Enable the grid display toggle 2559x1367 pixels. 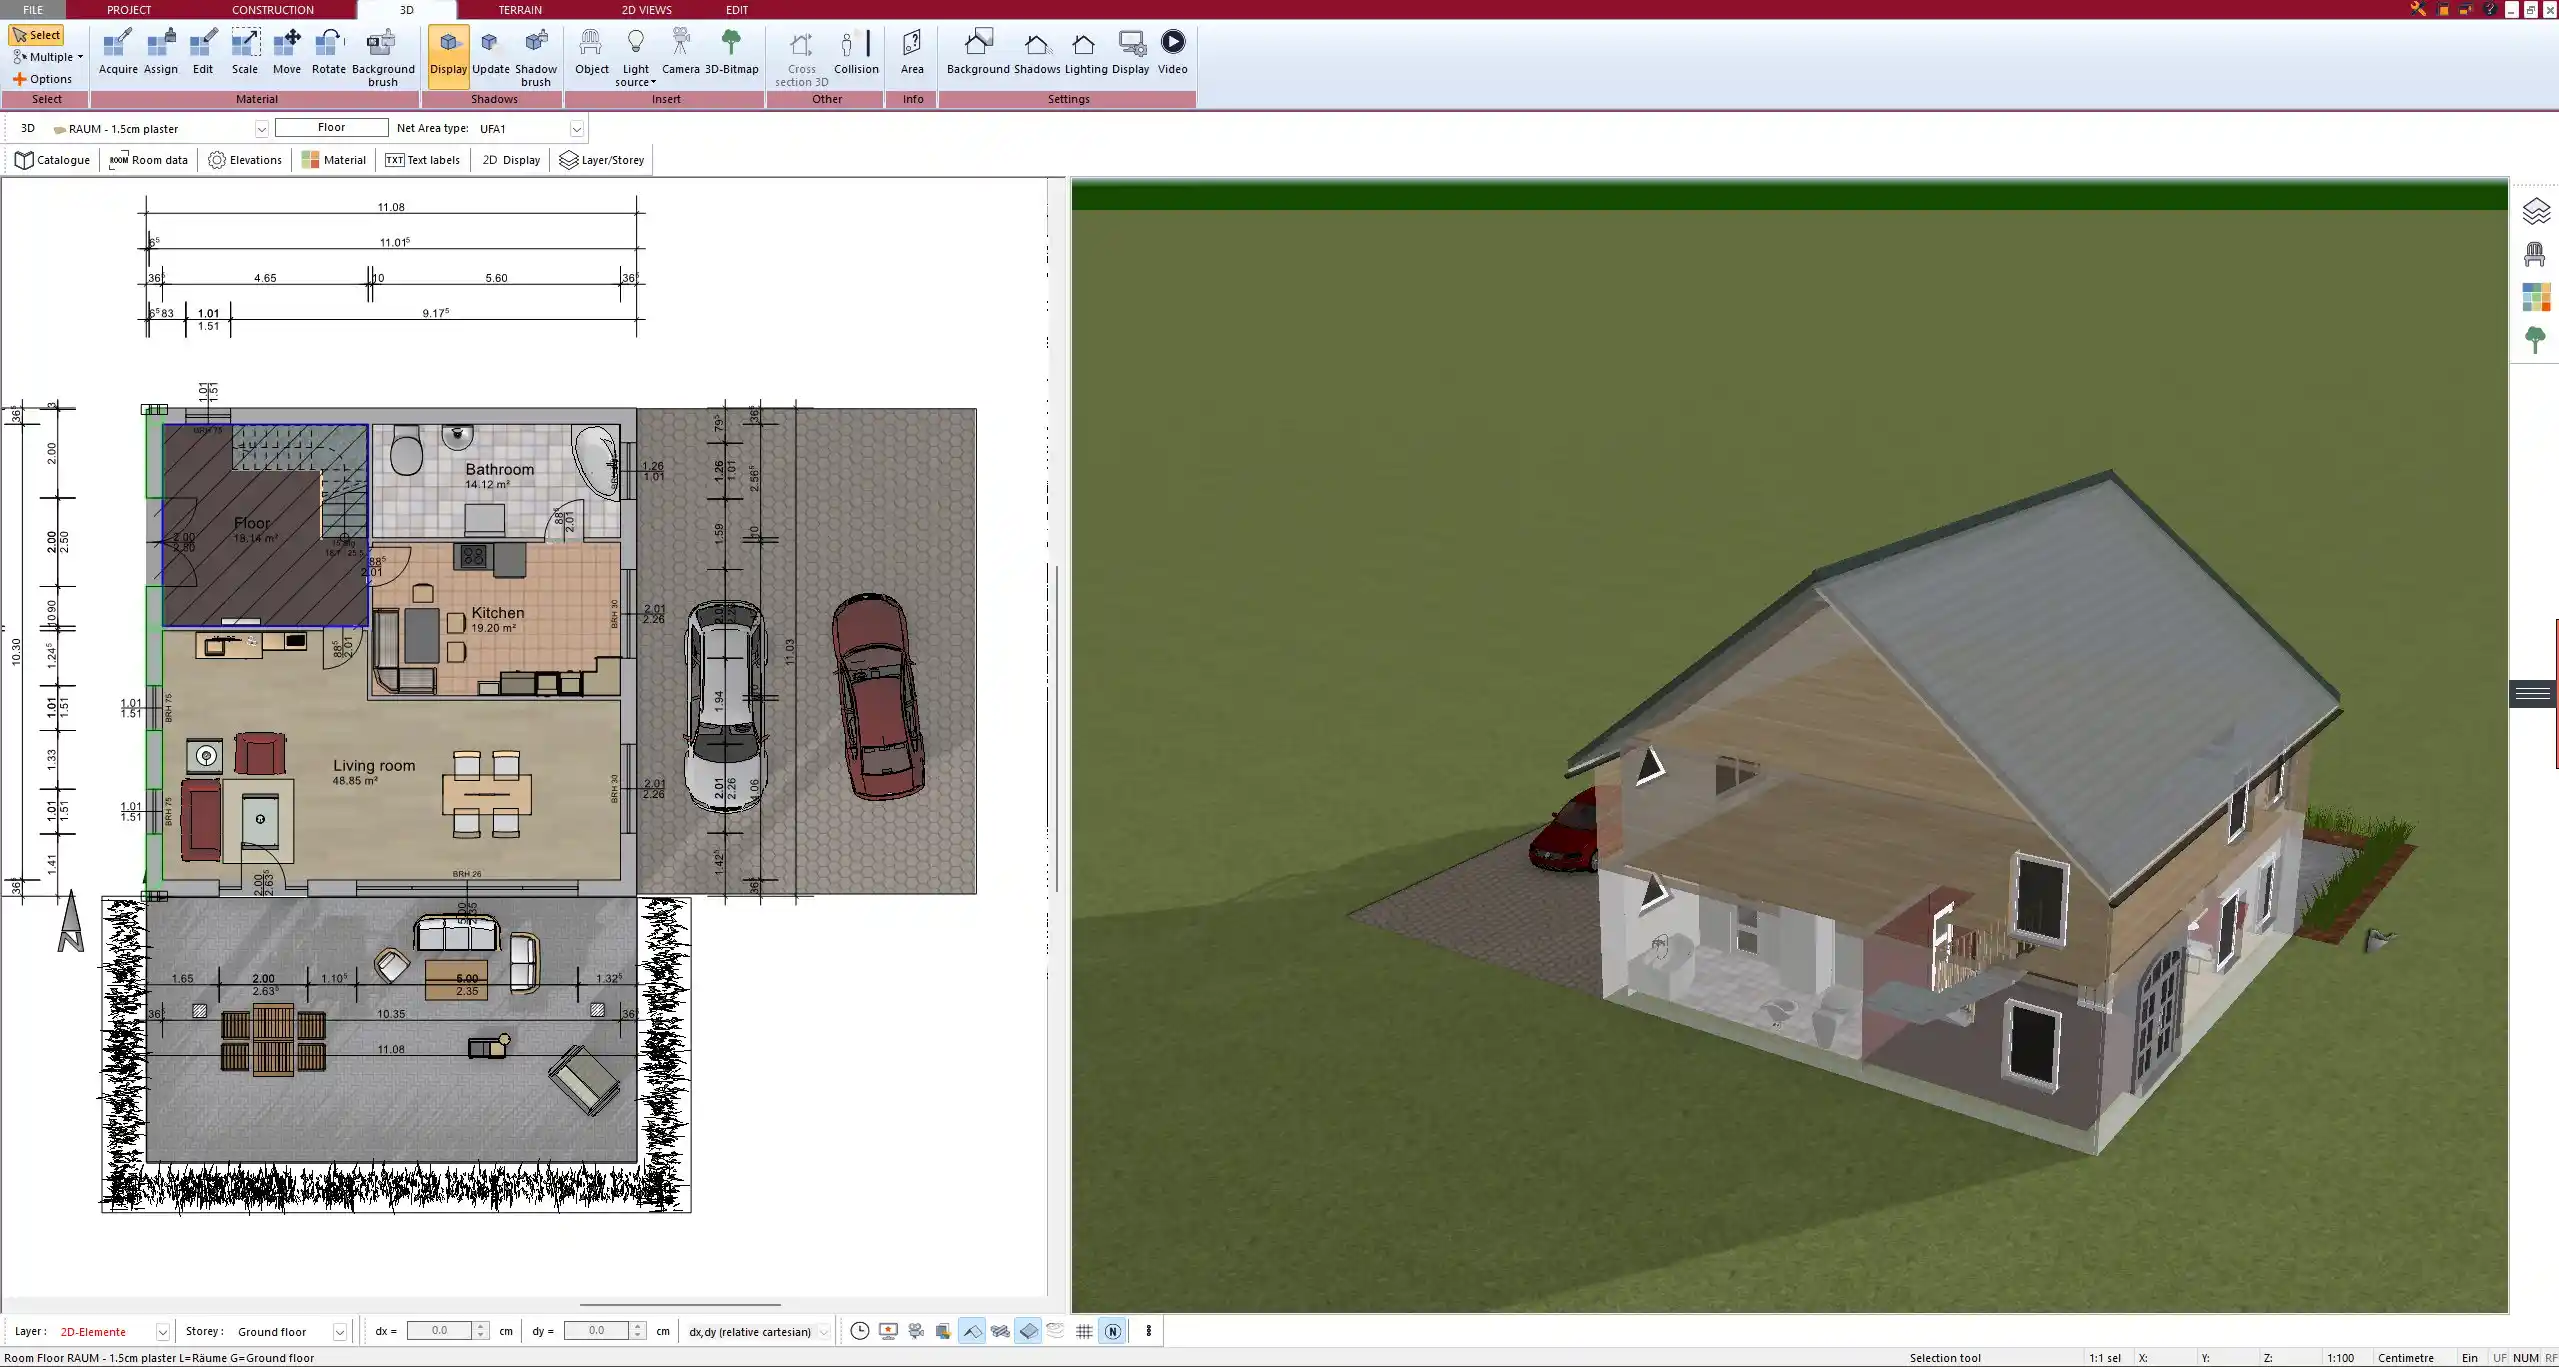click(1084, 1331)
